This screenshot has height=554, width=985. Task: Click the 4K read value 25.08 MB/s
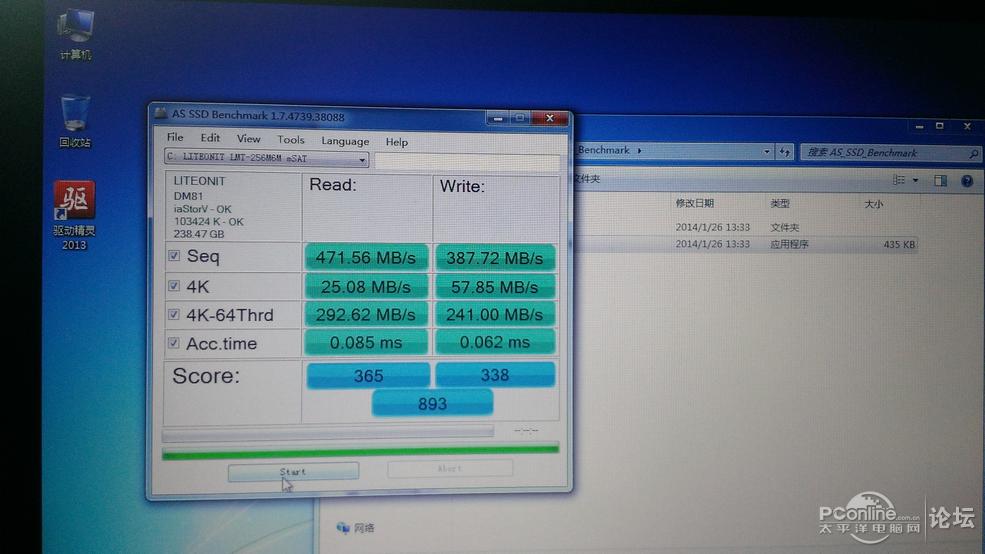tap(366, 286)
